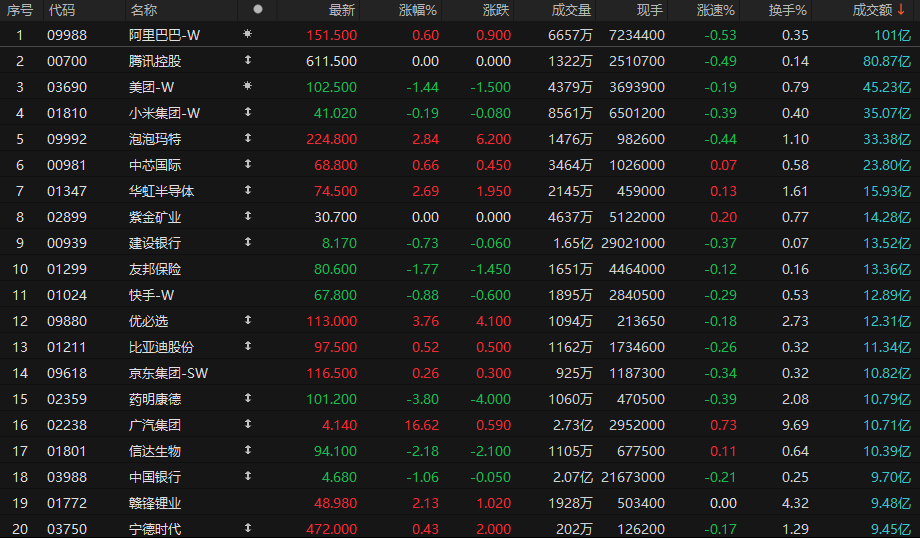Viewport: 920px width, 538px height.
Task: Click the up-down arrow icon beside 腾讯控股
Action: [248, 60]
